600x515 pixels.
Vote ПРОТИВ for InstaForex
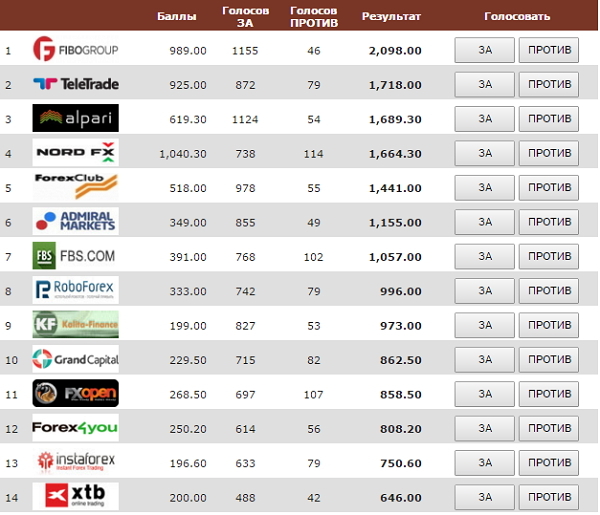[x=549, y=463]
